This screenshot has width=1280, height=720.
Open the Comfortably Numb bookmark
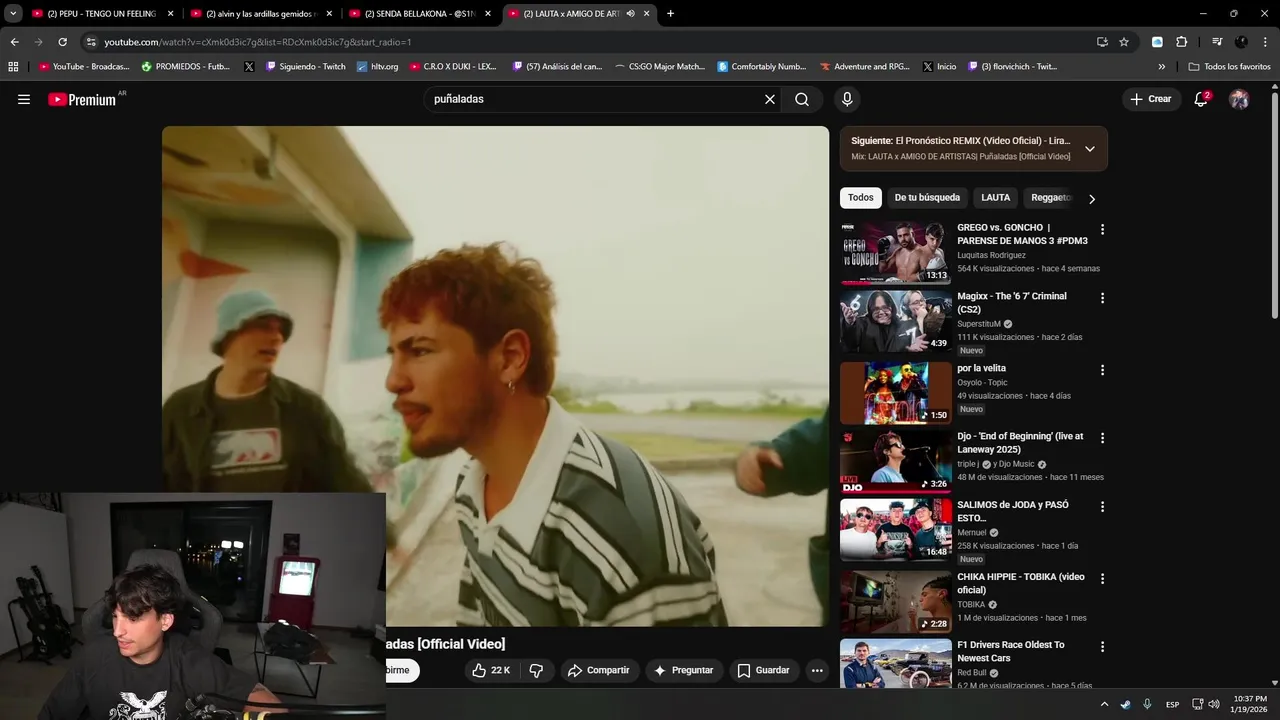761,67
